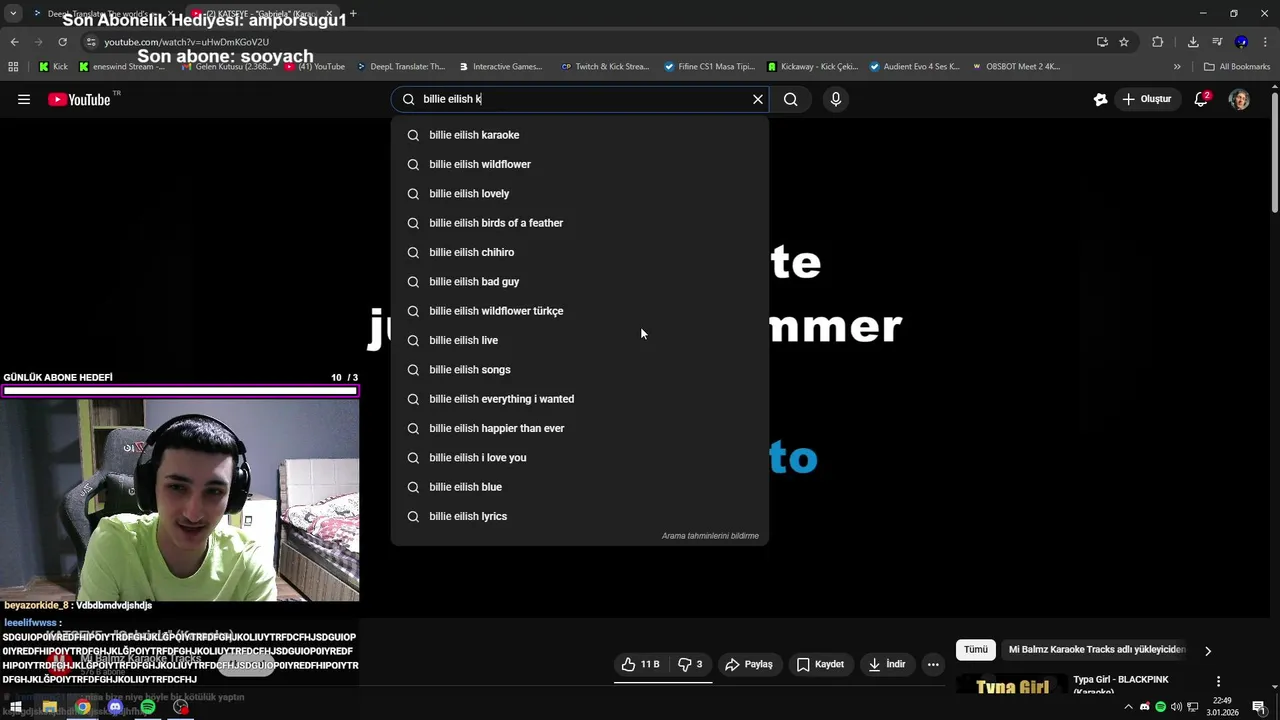Download the video with İndir

pos(887,664)
